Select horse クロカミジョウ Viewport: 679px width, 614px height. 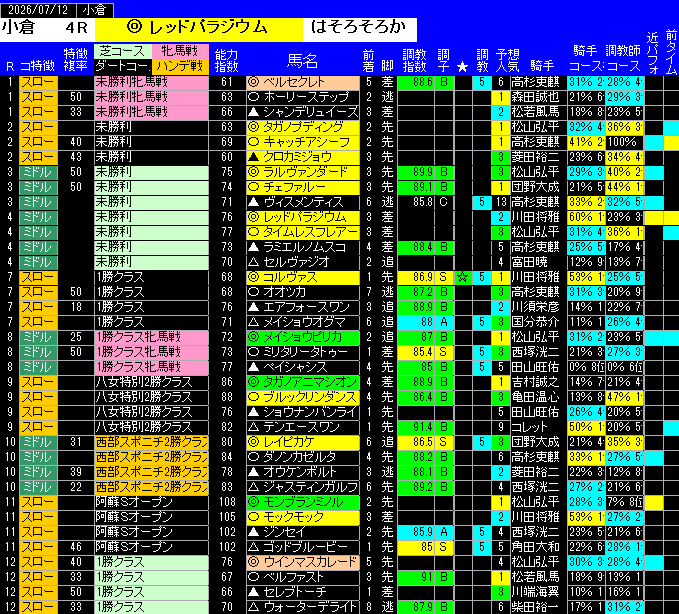(303, 157)
